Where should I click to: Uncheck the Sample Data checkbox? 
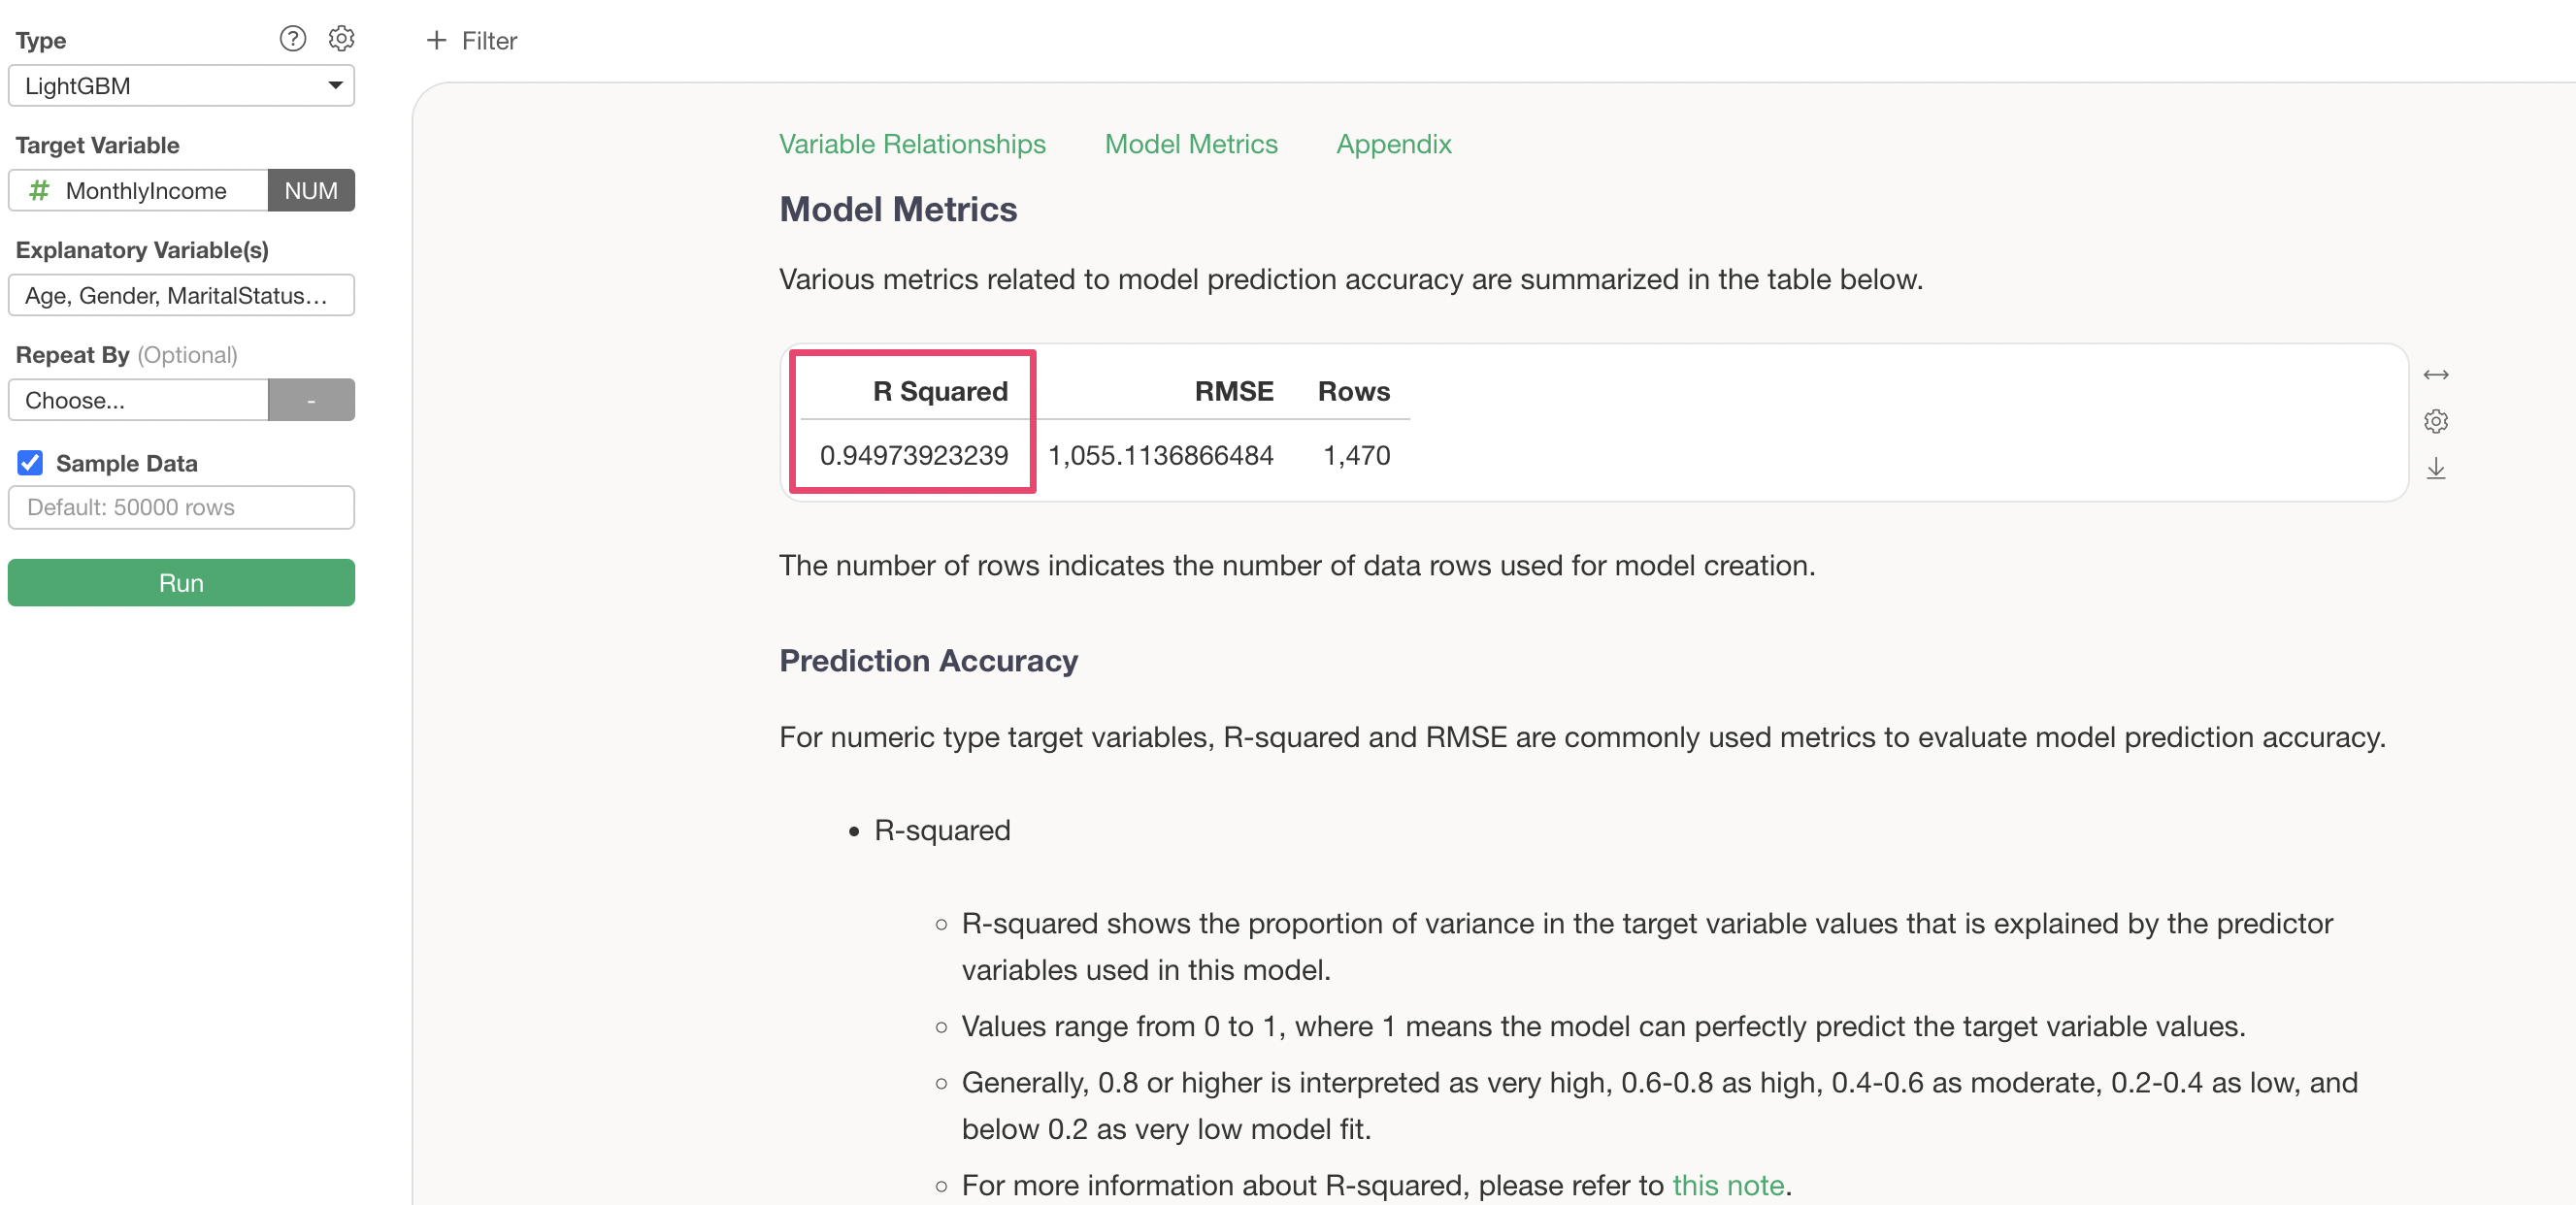pos(30,463)
